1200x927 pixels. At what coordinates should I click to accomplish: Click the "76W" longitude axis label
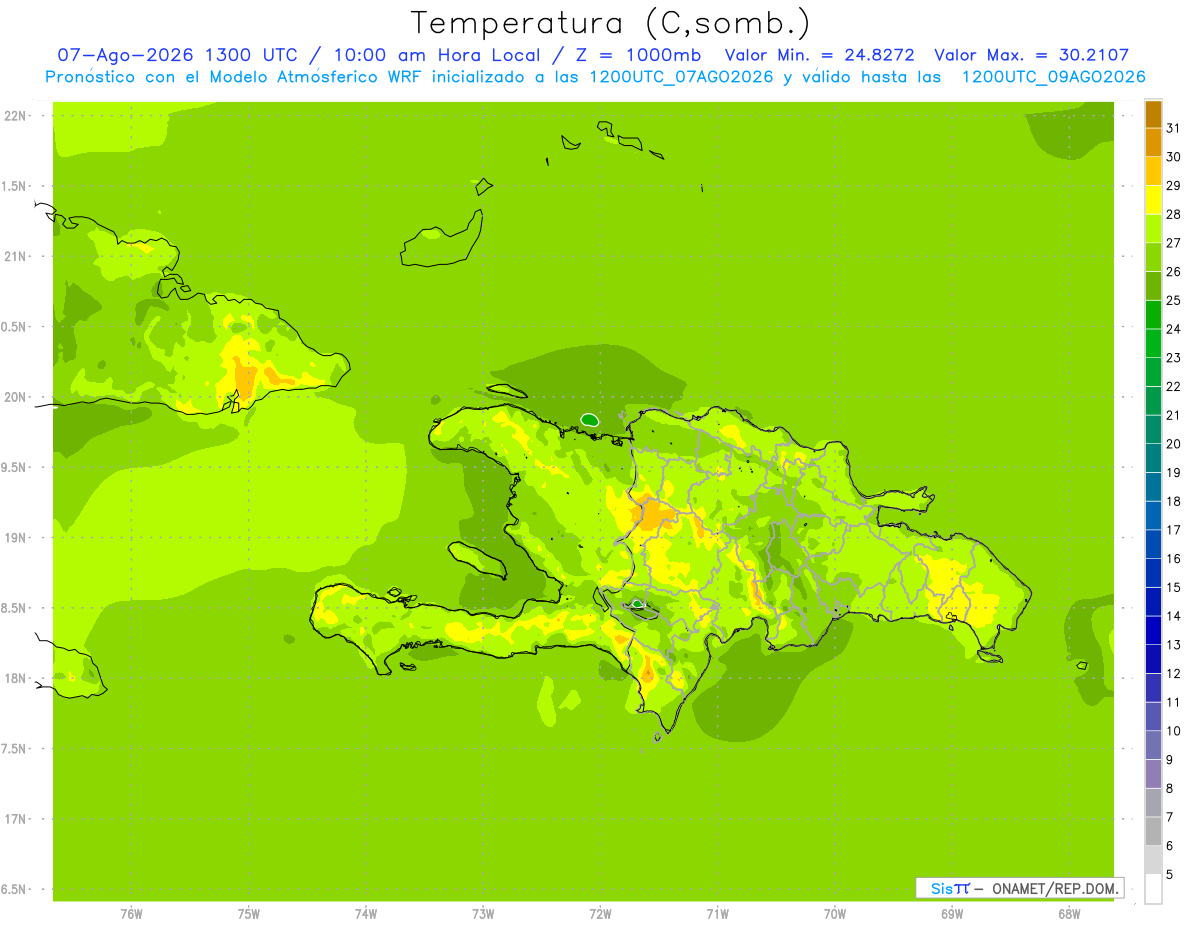coord(131,914)
